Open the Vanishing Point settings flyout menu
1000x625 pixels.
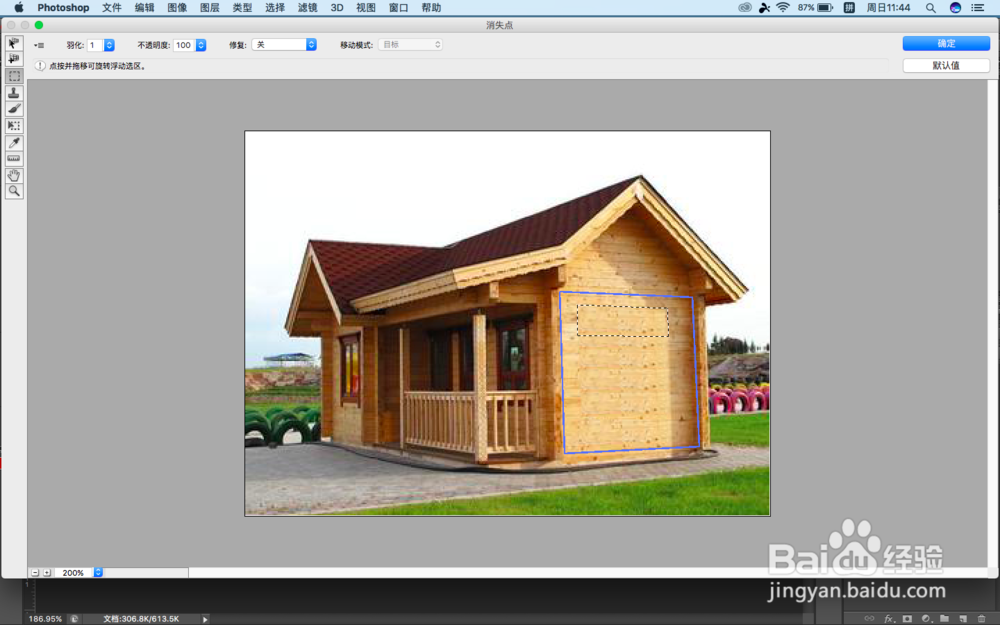pyautogui.click(x=39, y=45)
